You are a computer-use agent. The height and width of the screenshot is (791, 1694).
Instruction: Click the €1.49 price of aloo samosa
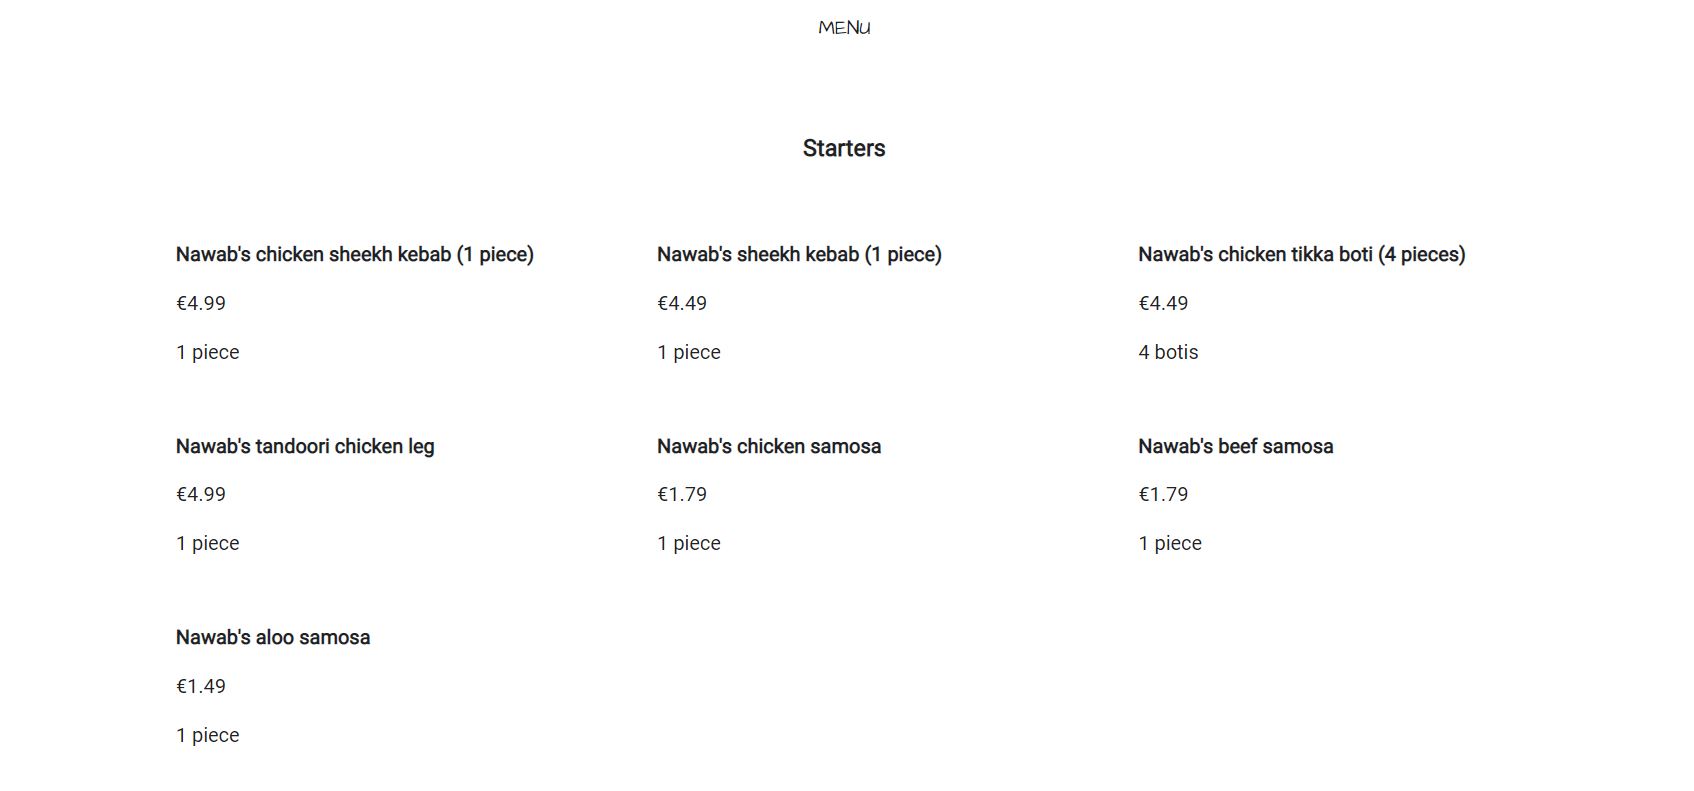201,686
